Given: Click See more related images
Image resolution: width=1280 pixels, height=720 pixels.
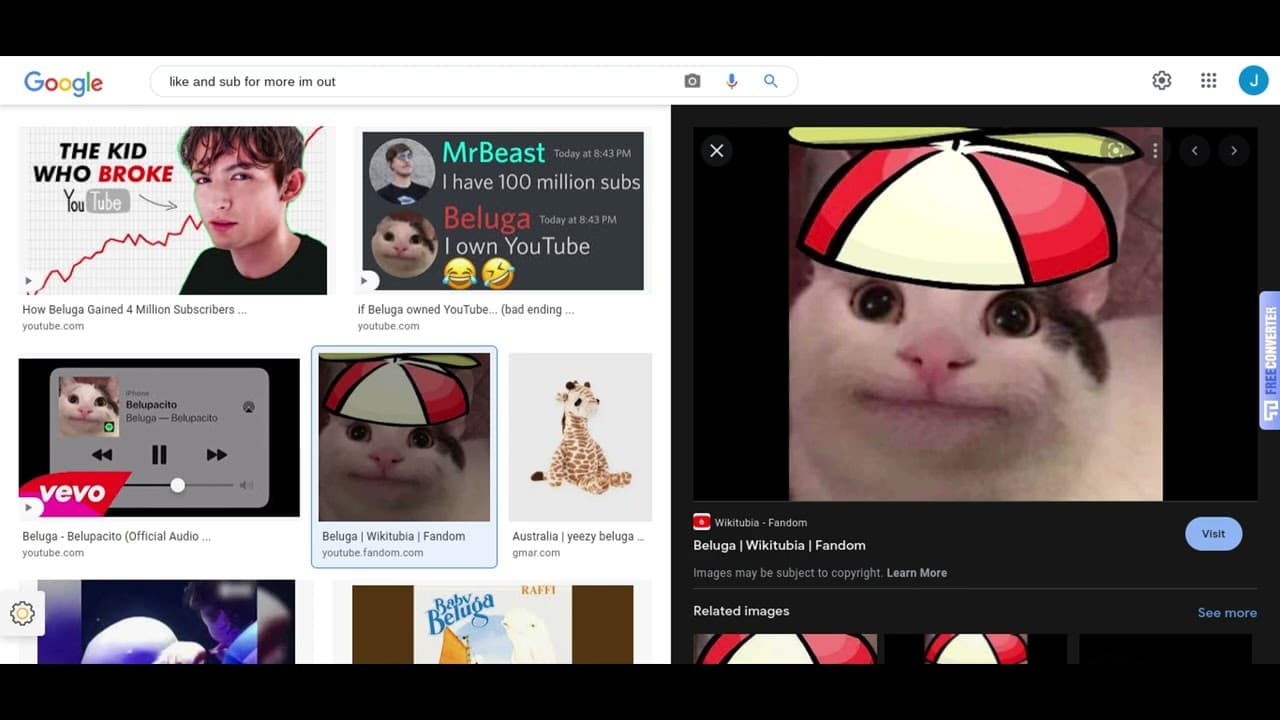Looking at the screenshot, I should point(1227,613).
